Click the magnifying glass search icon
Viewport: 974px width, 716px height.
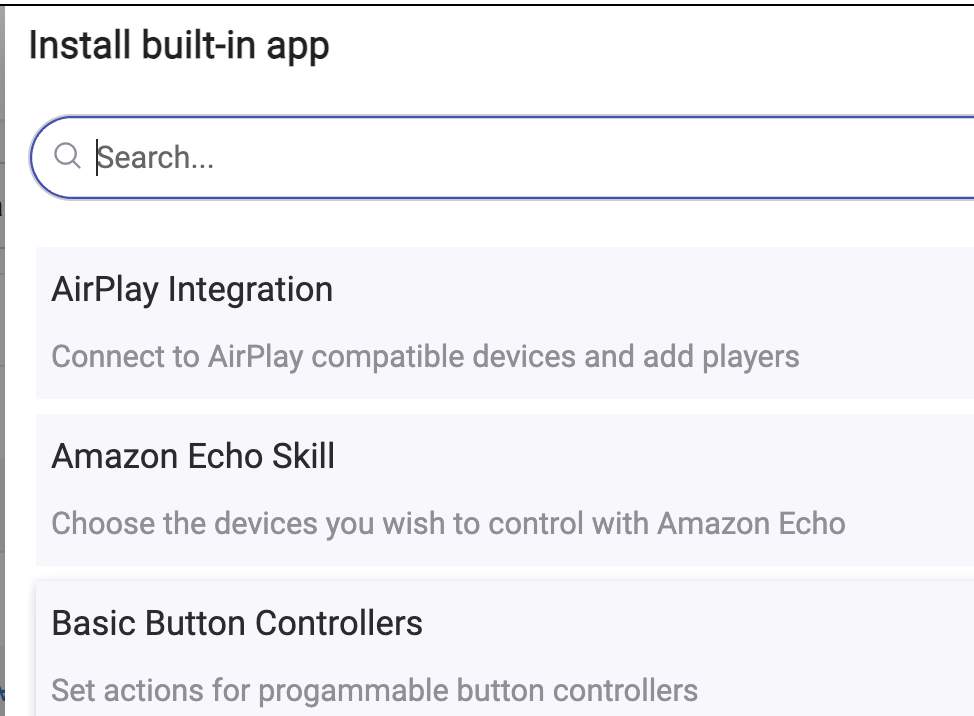67,156
